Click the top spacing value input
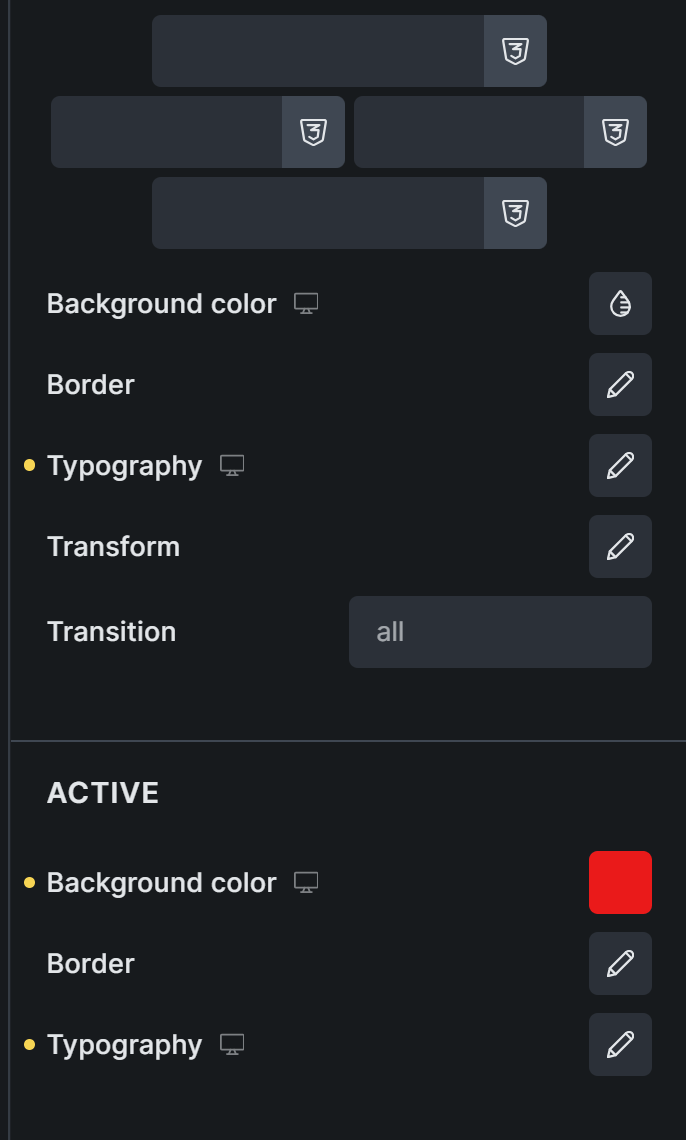 [318, 51]
